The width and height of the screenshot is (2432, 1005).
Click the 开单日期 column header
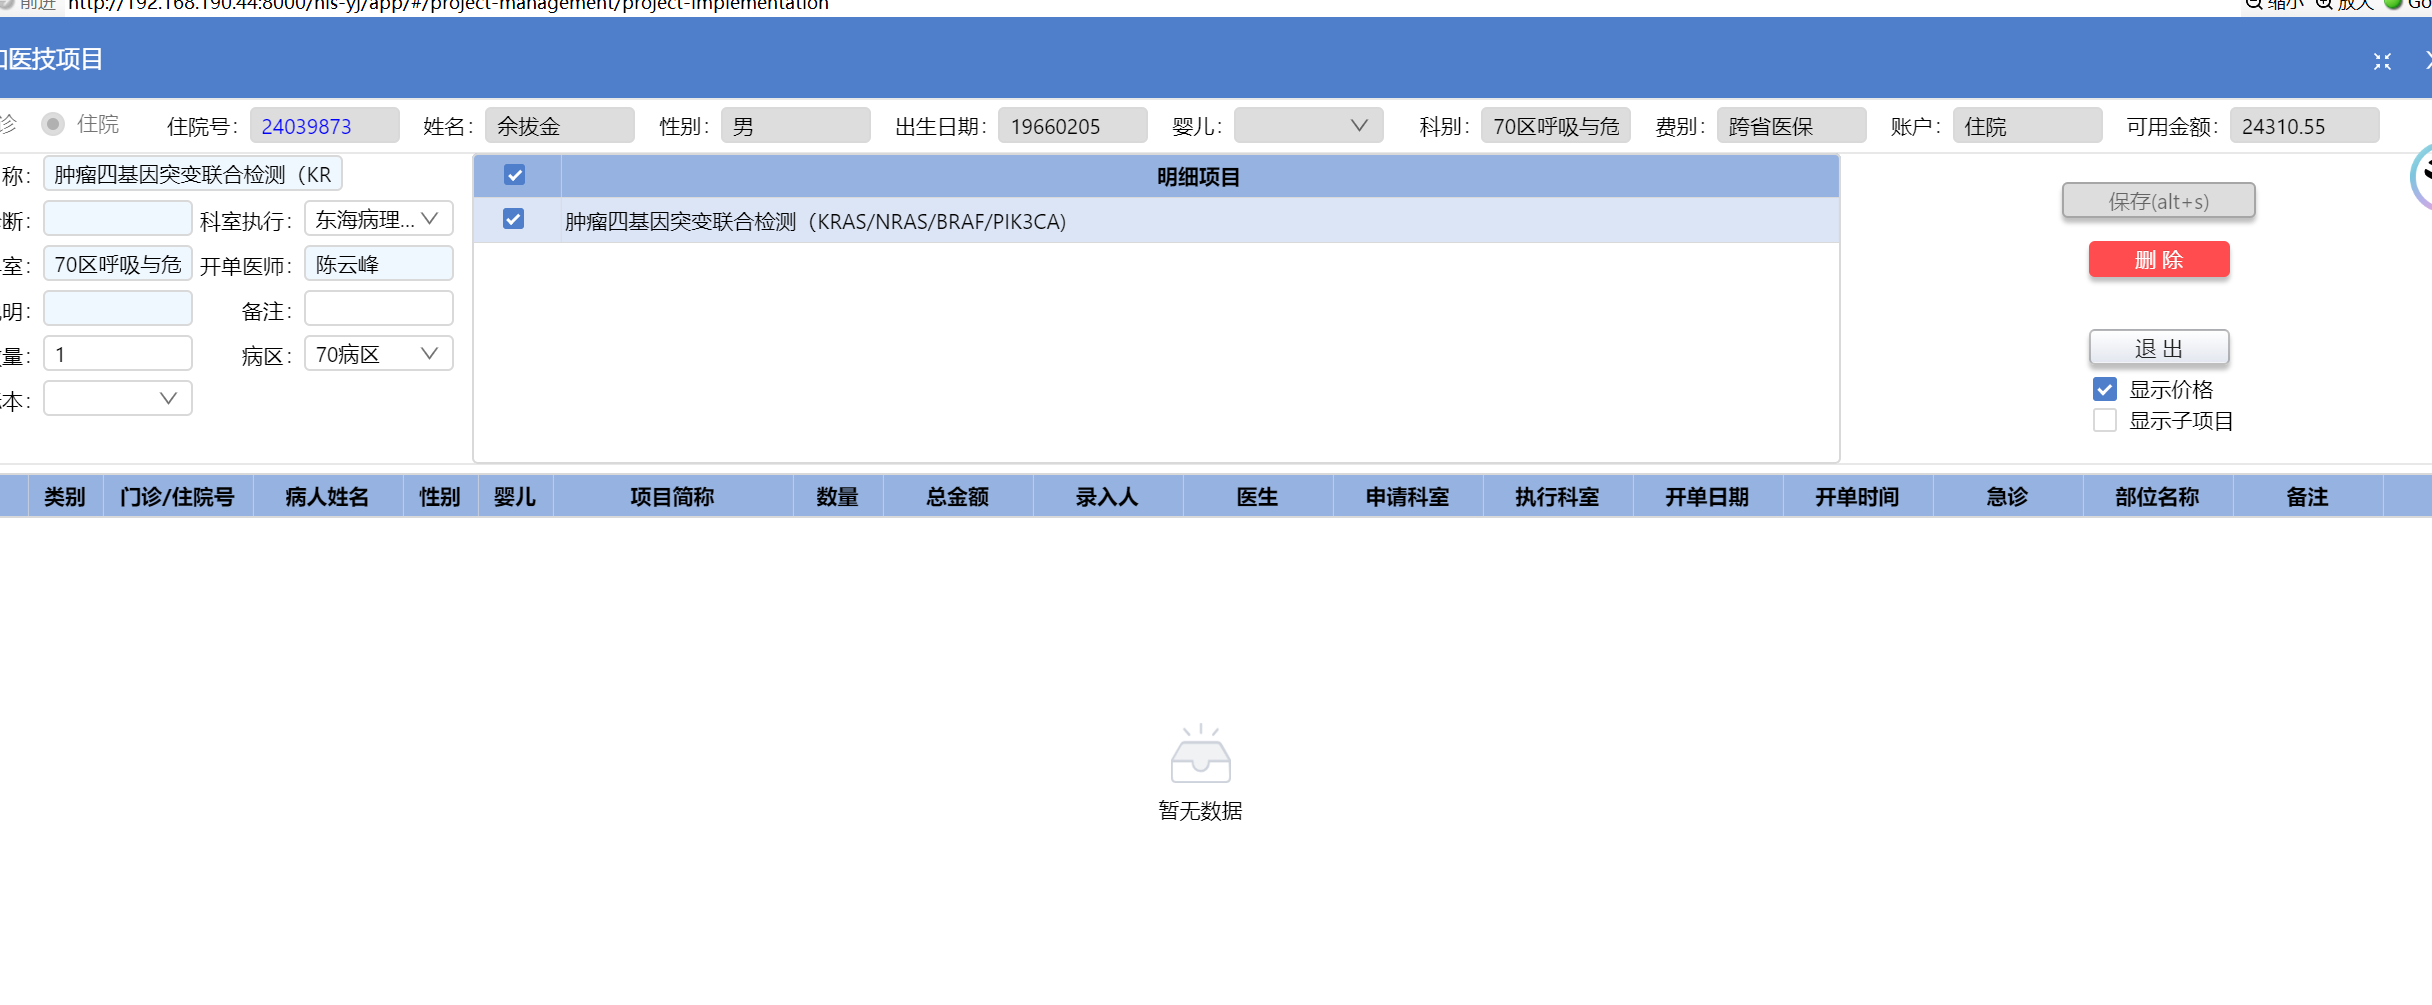click(x=1708, y=497)
